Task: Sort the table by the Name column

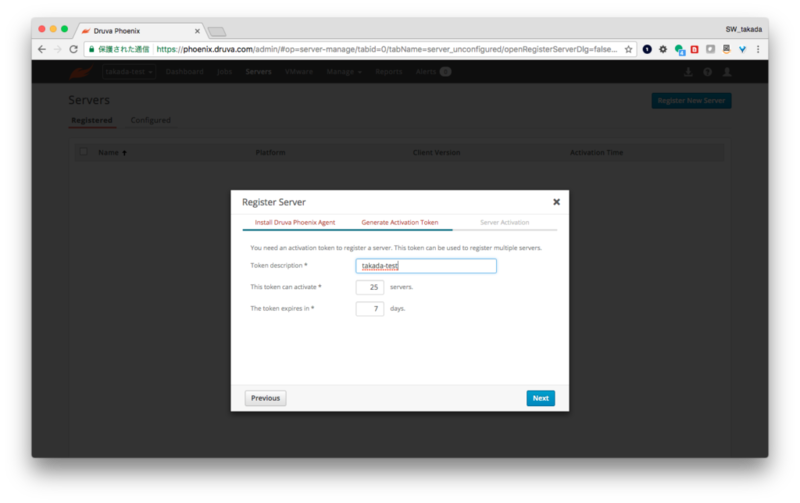Action: [112, 153]
